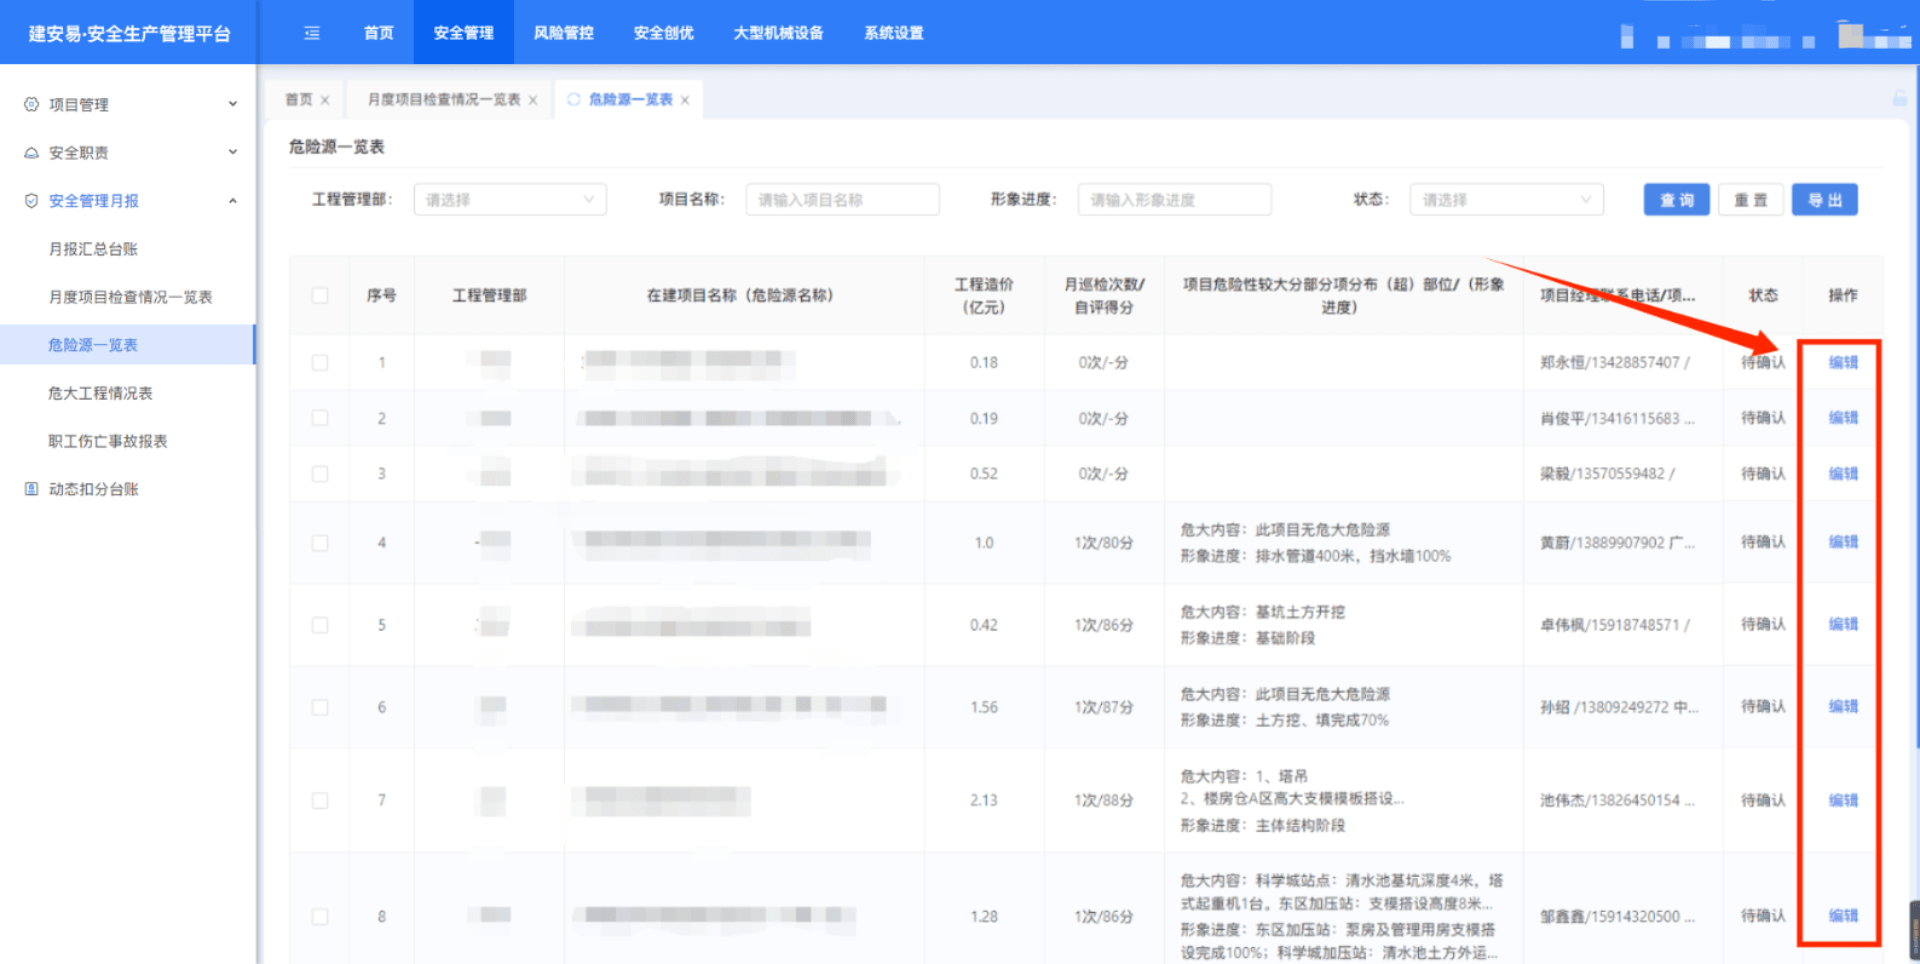
Task: Toggle the select-all checkbox in table header
Action: coord(320,295)
